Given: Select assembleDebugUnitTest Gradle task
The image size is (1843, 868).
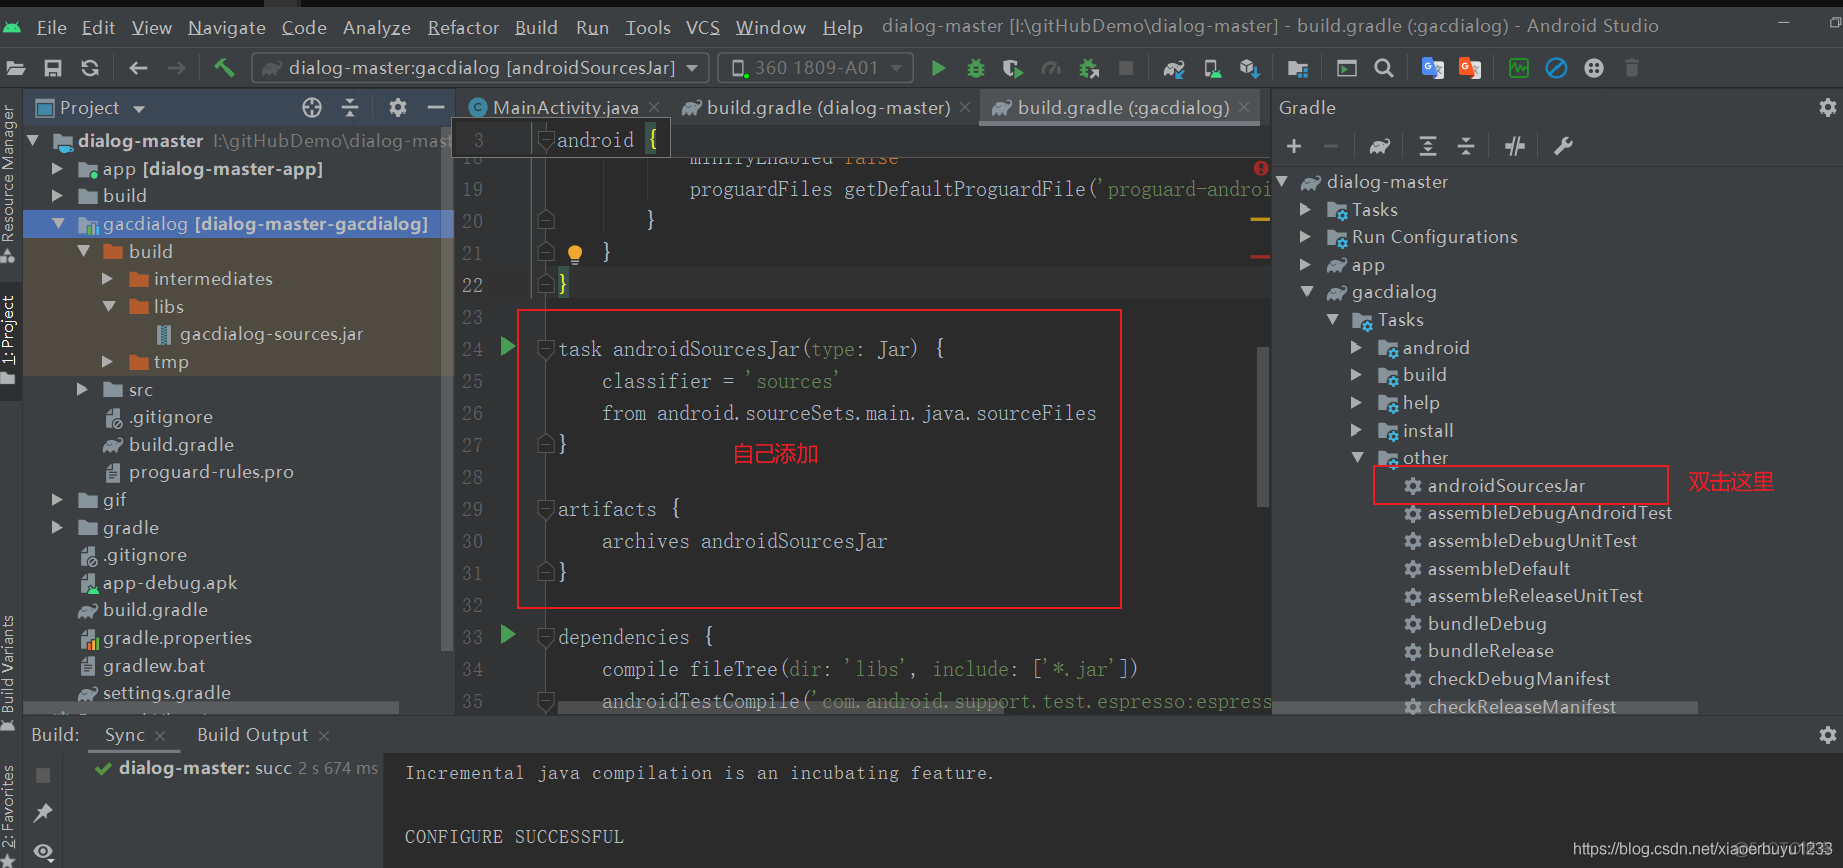Looking at the screenshot, I should pos(1532,540).
